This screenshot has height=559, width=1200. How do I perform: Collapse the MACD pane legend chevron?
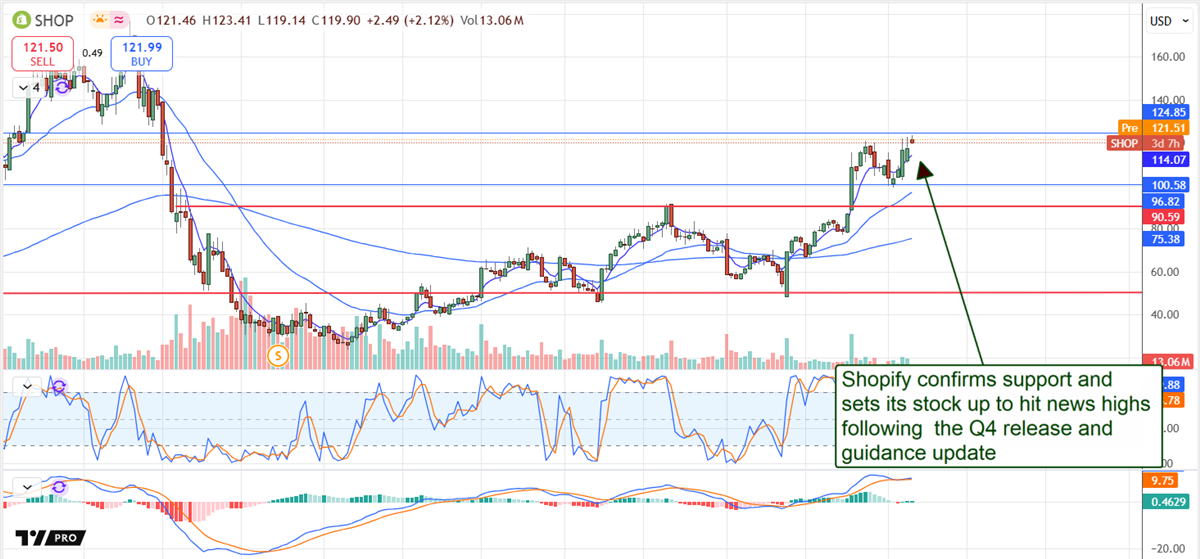(x=30, y=487)
